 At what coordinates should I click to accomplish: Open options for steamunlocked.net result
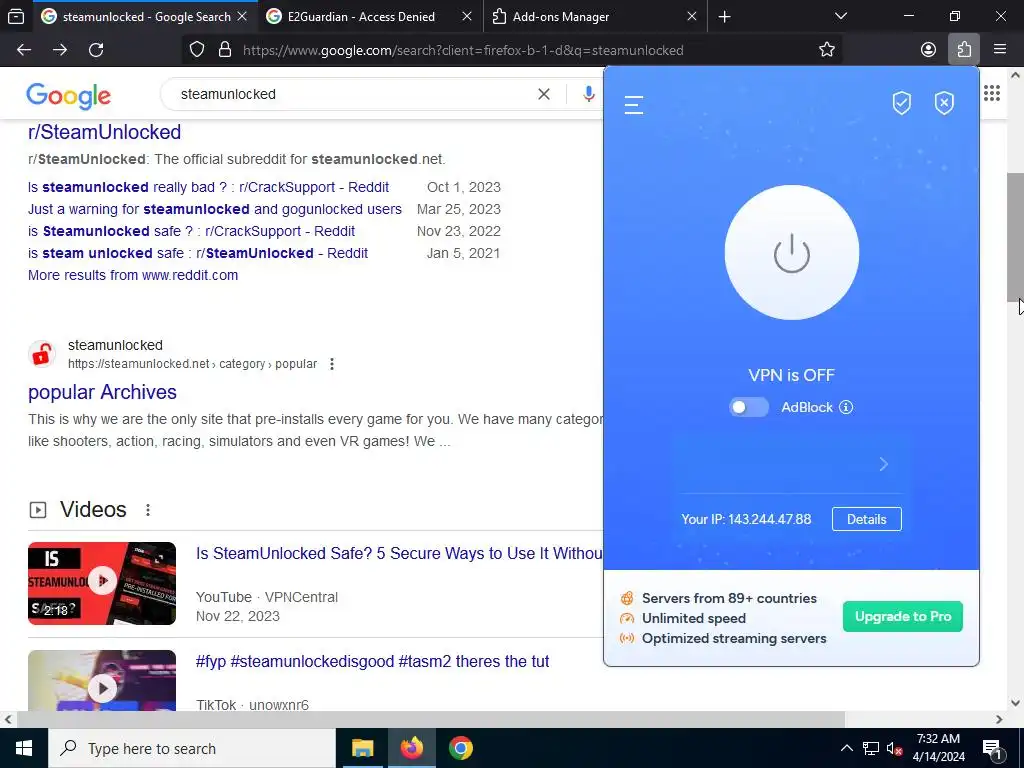coord(332,364)
